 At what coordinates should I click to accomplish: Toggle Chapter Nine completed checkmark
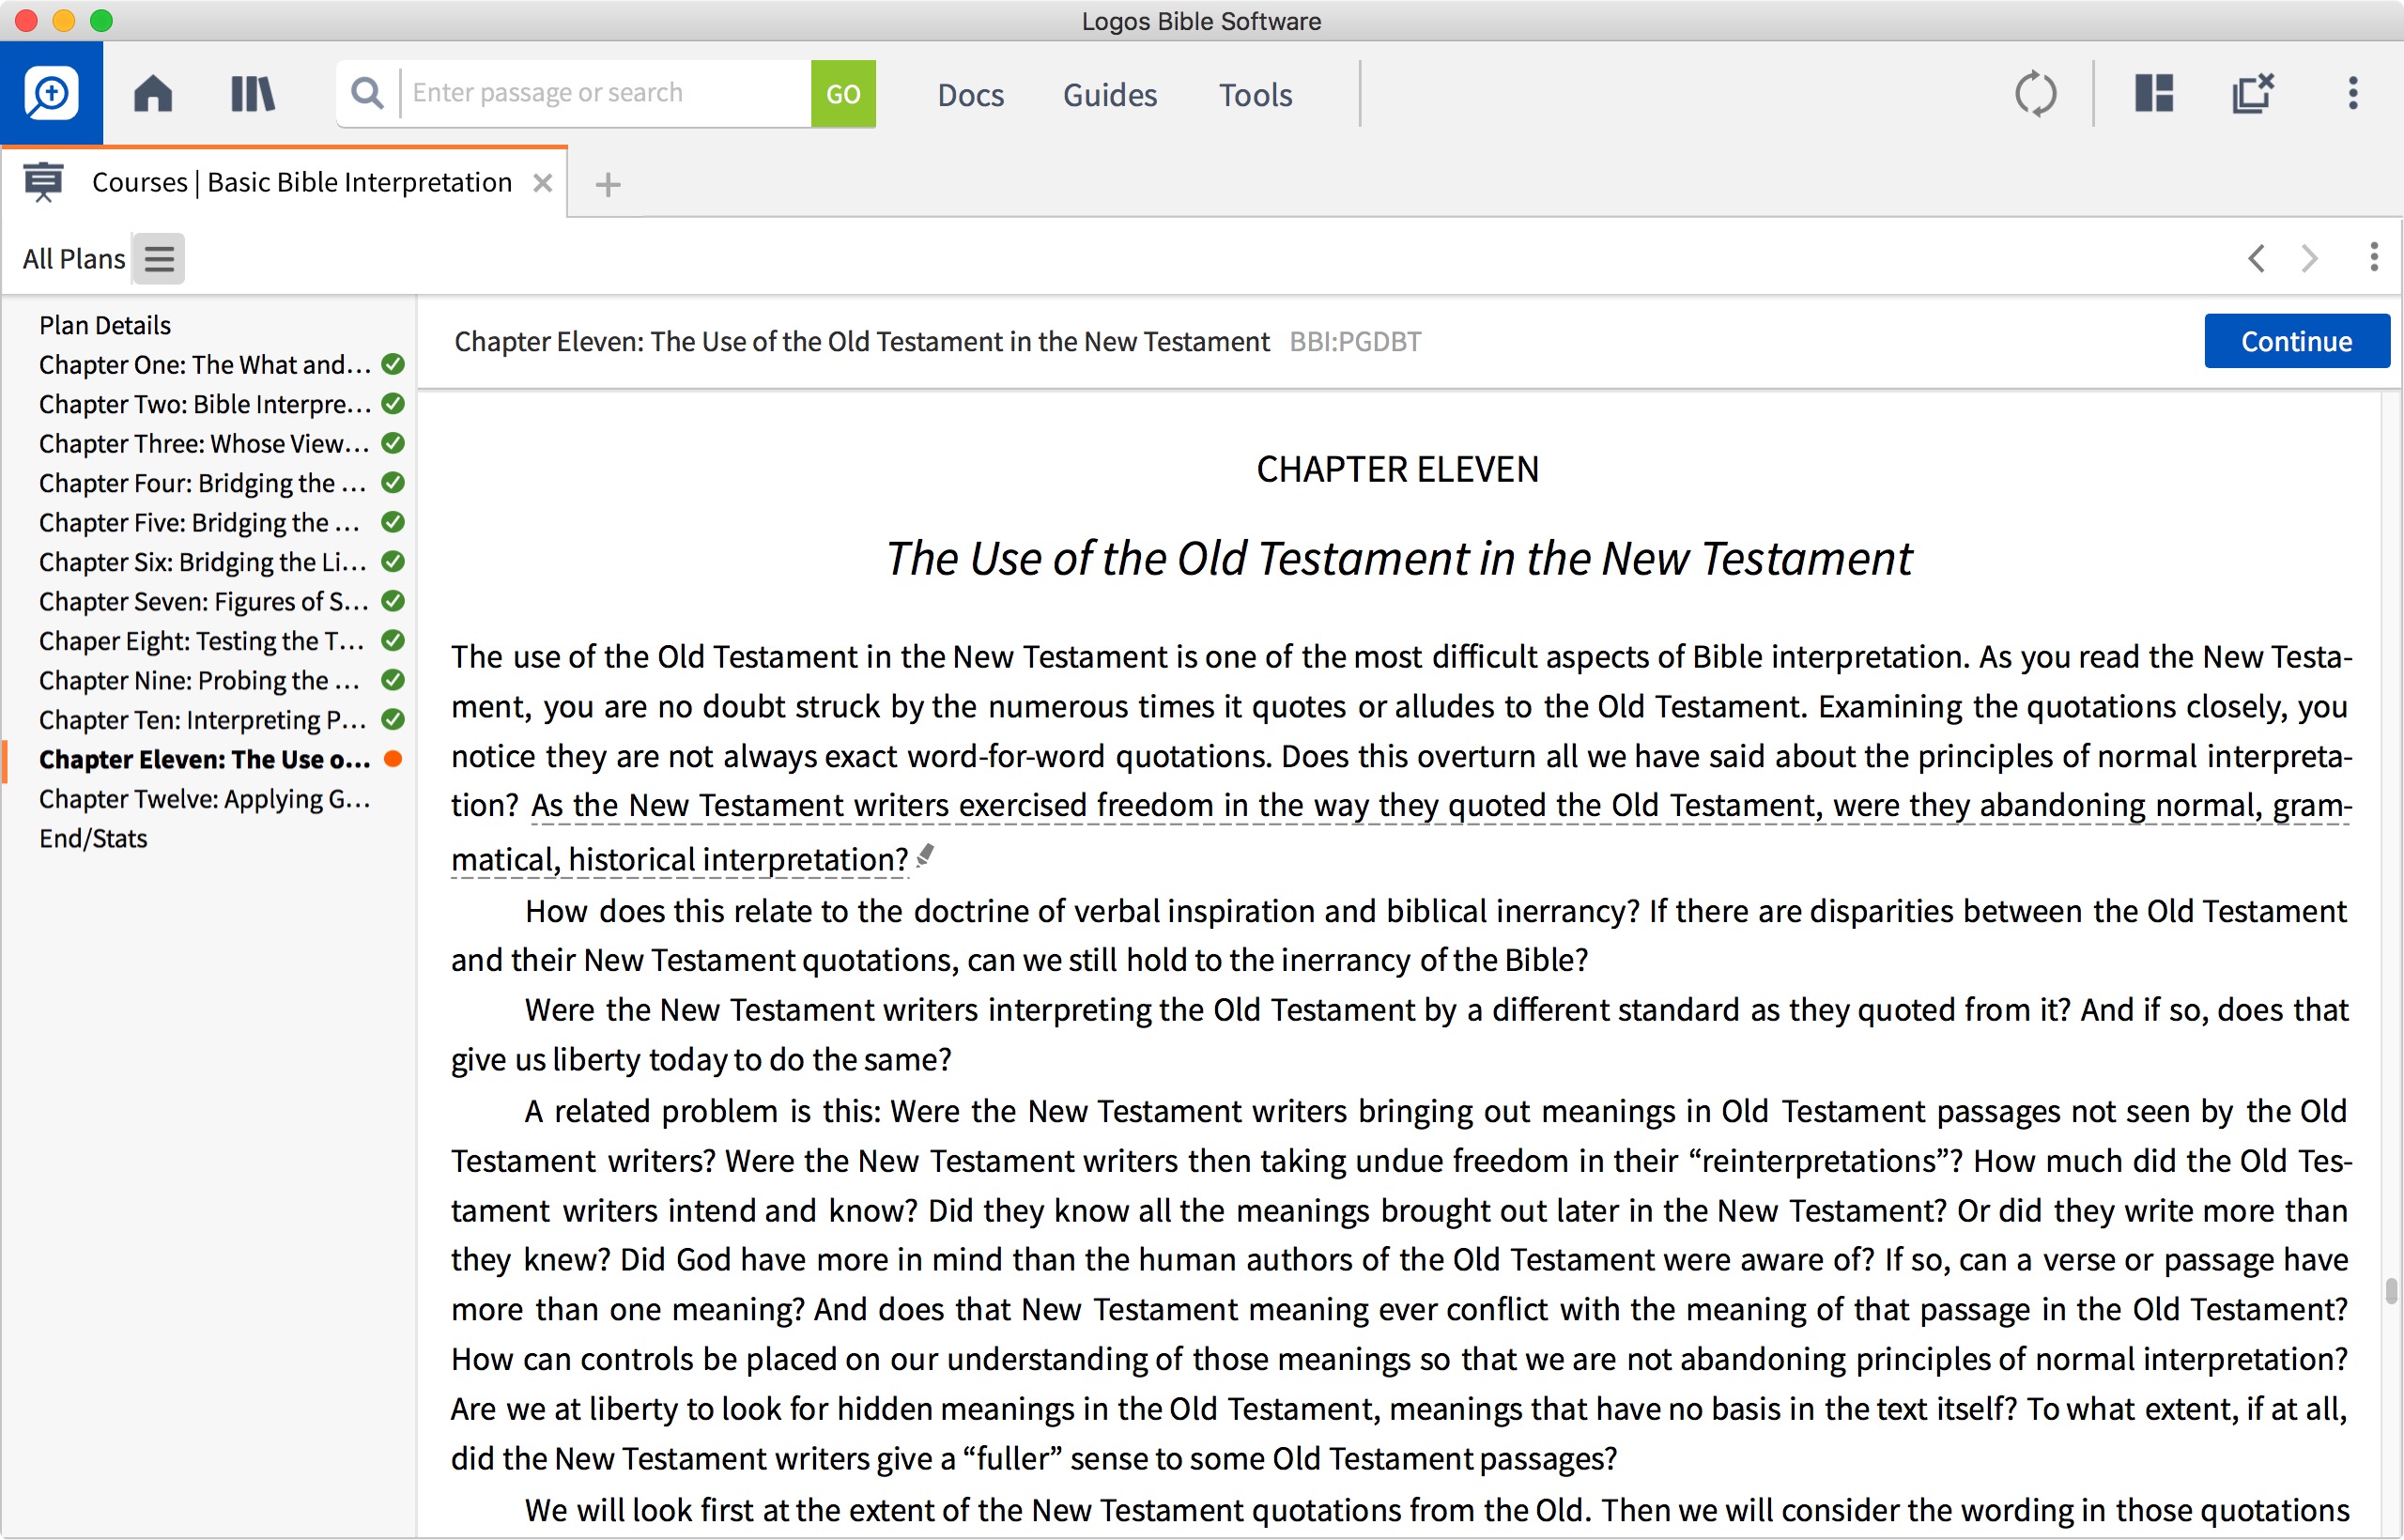coord(393,680)
